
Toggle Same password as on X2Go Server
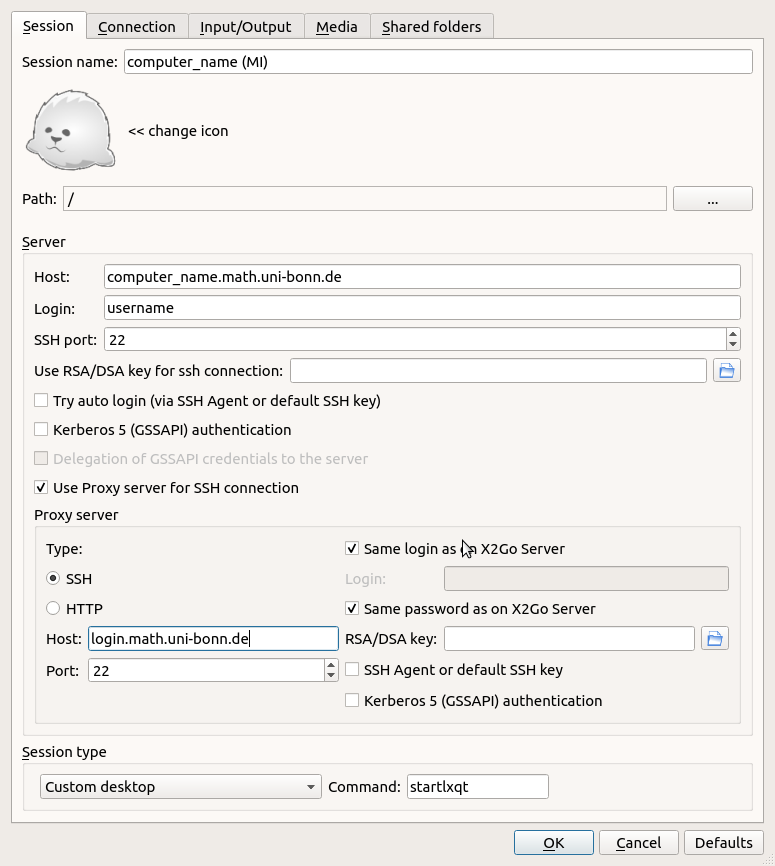tap(352, 608)
